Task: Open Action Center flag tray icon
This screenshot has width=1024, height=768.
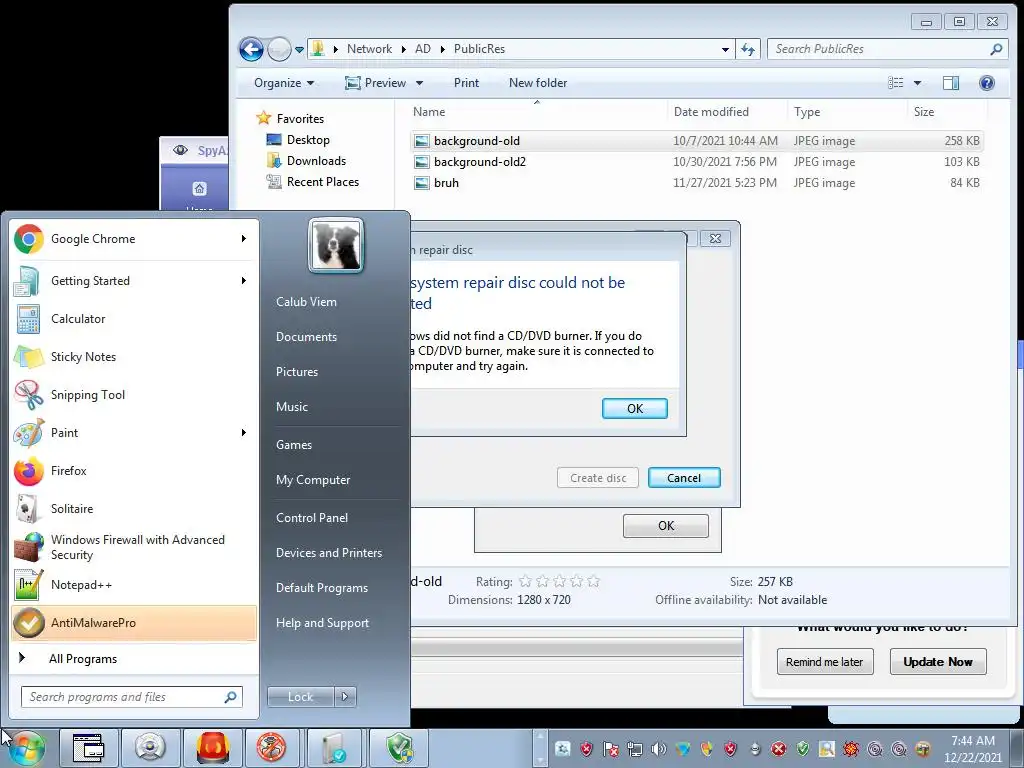Action: (x=611, y=748)
